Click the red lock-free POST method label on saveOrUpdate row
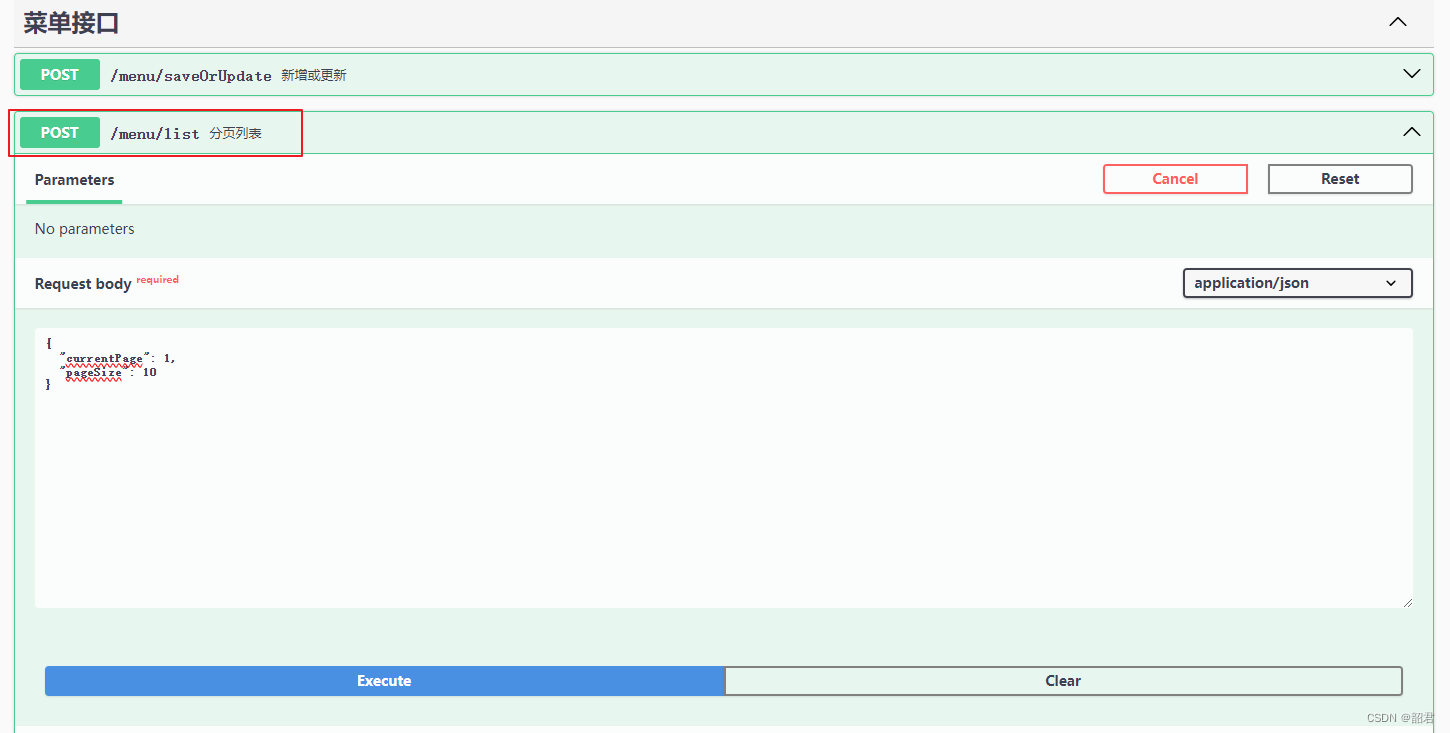 point(58,74)
